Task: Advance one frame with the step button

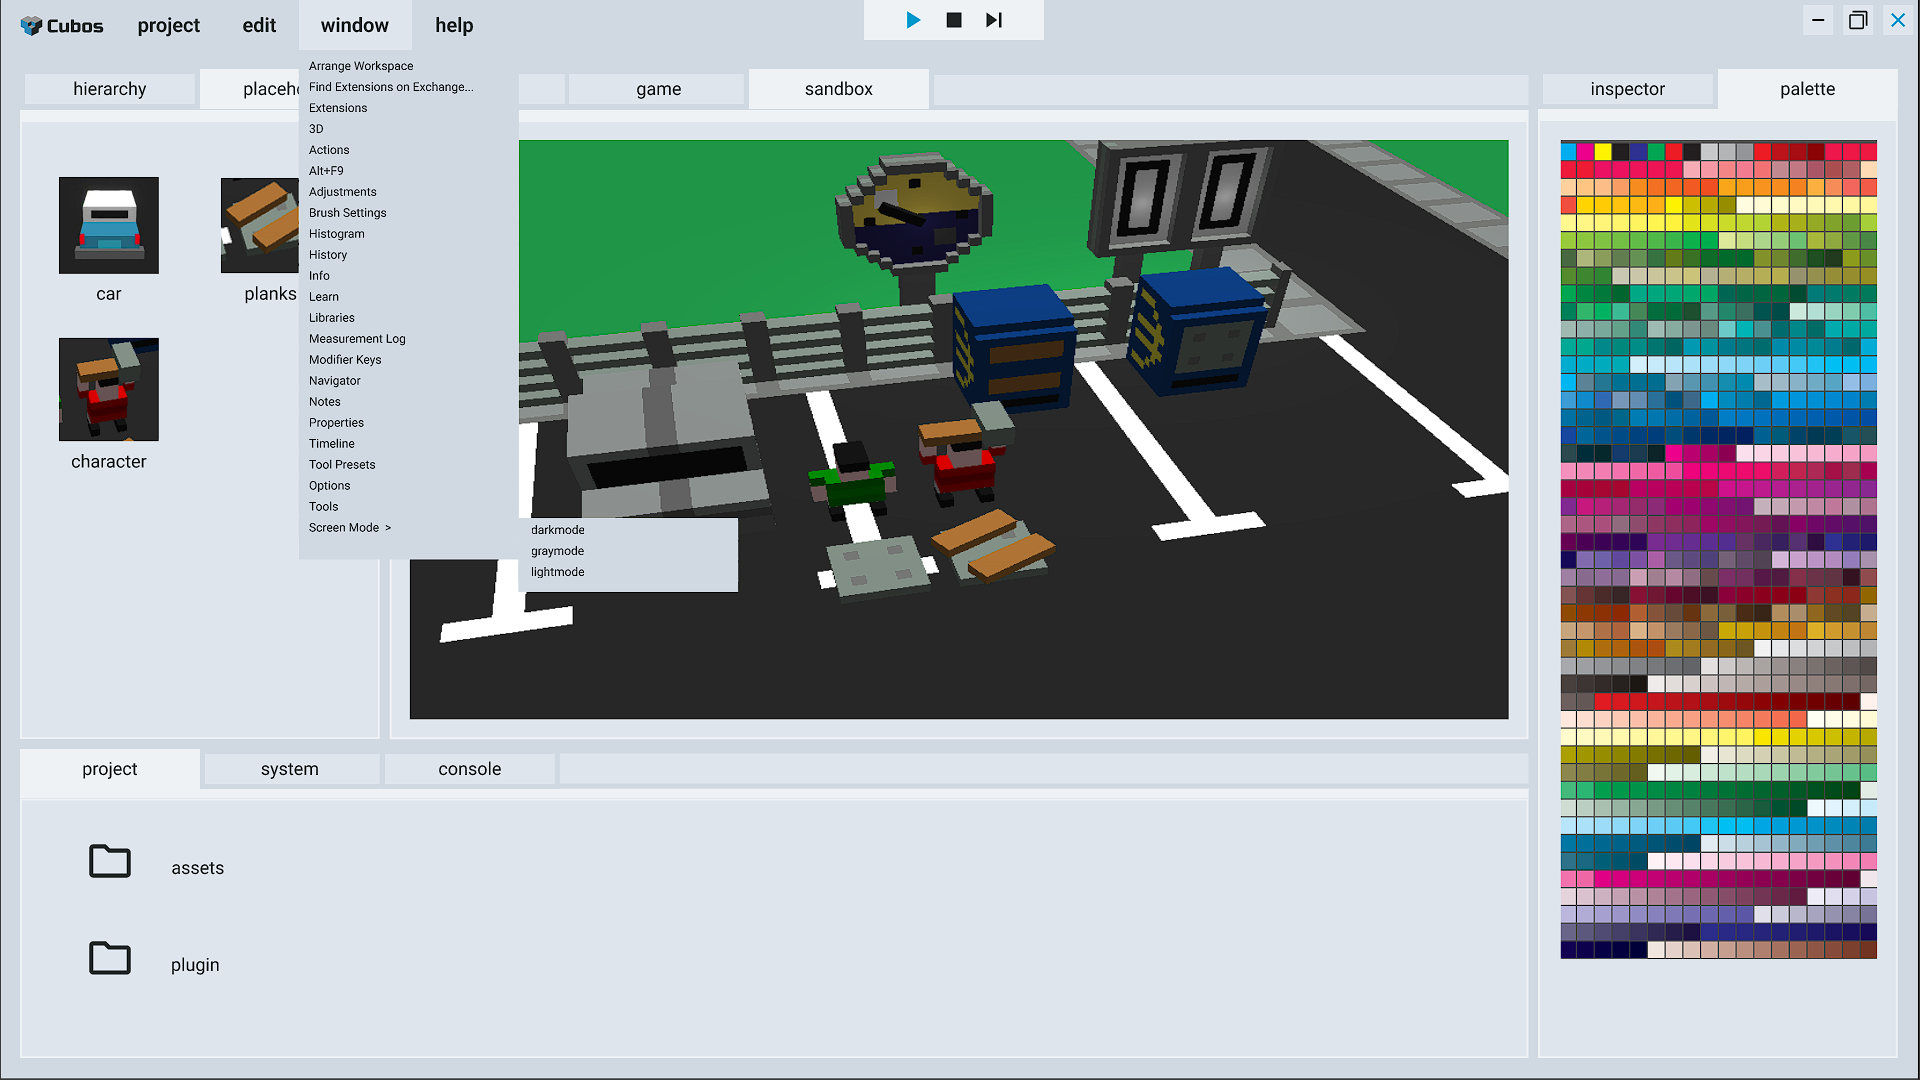Action: pyautogui.click(x=993, y=20)
